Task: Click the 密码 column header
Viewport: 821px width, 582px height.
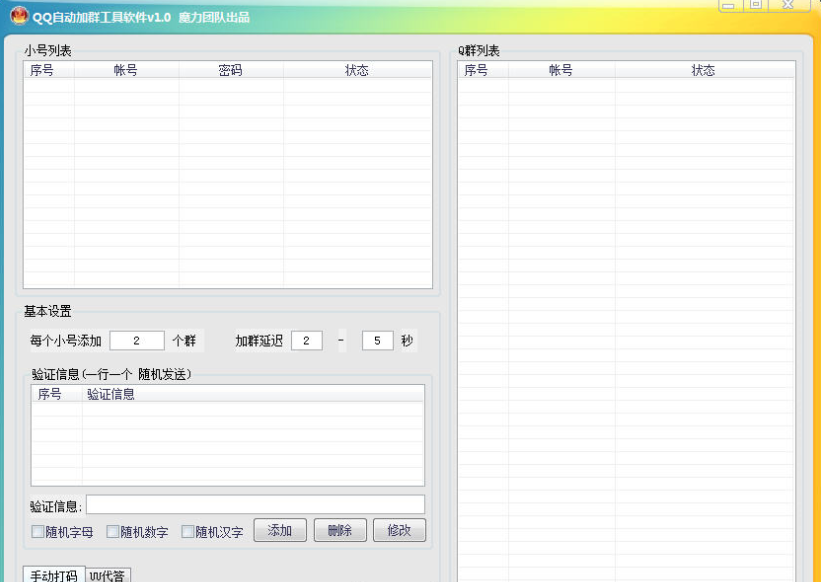Action: pos(231,70)
